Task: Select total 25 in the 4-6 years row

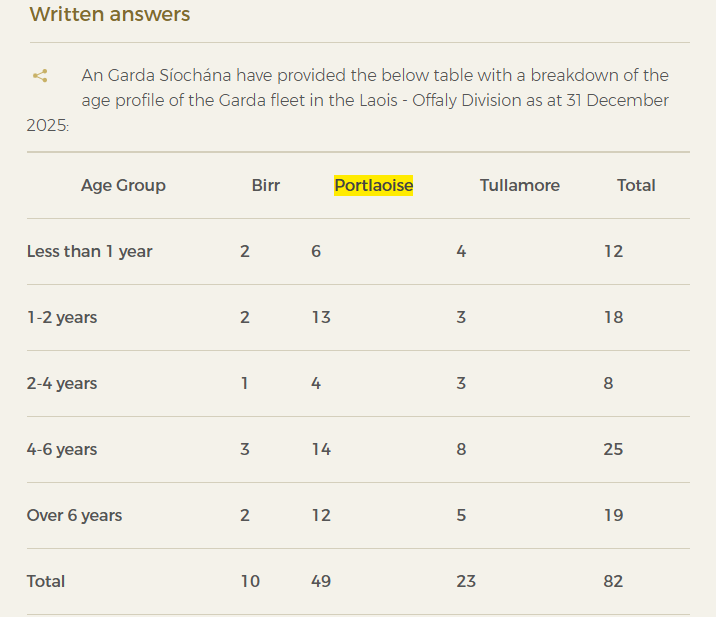Action: pyautogui.click(x=613, y=449)
